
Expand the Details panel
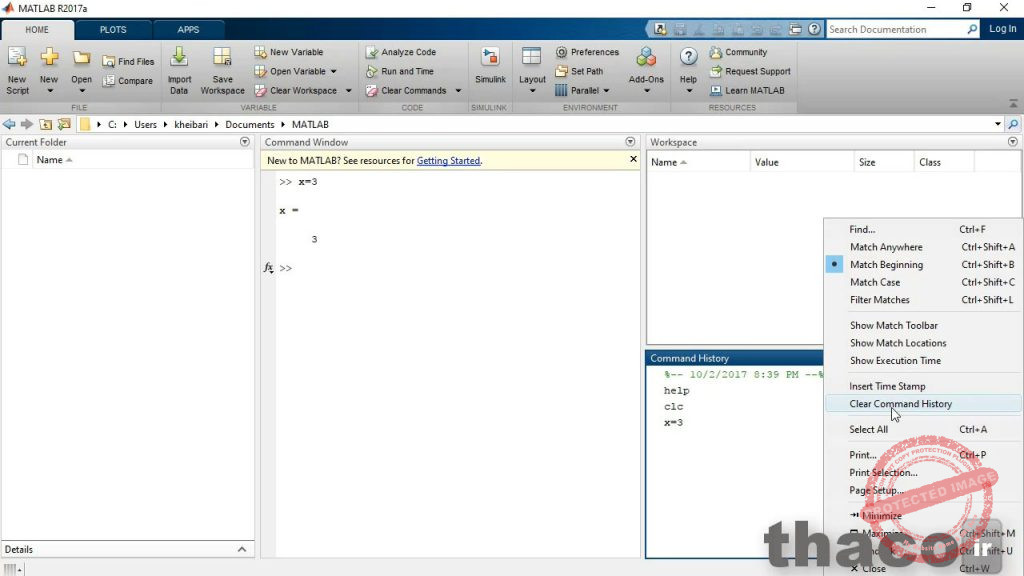pos(242,549)
